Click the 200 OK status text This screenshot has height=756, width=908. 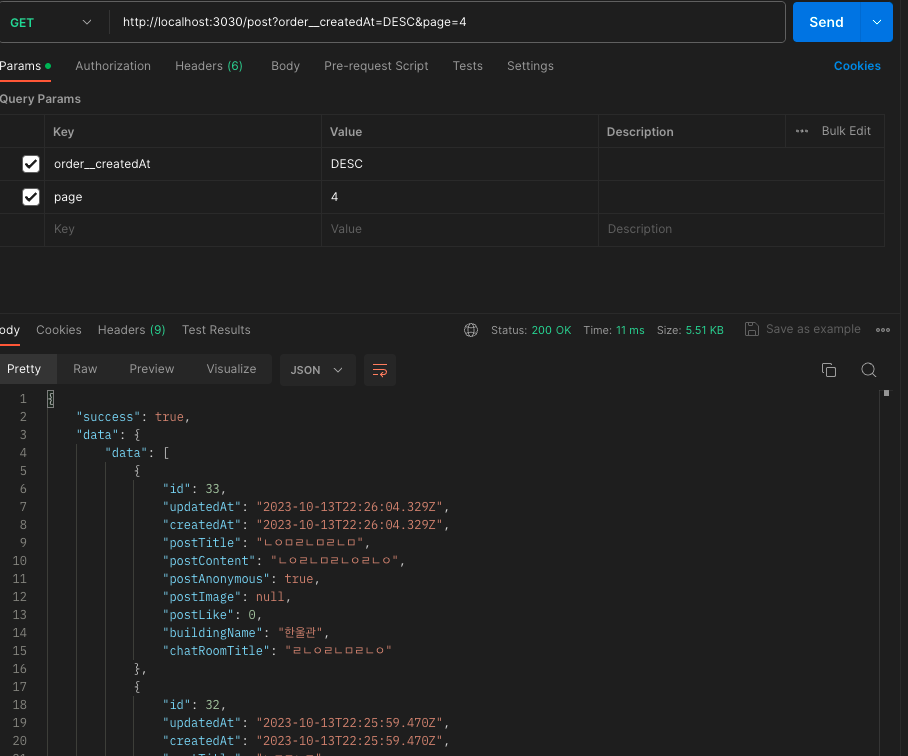[x=551, y=330]
